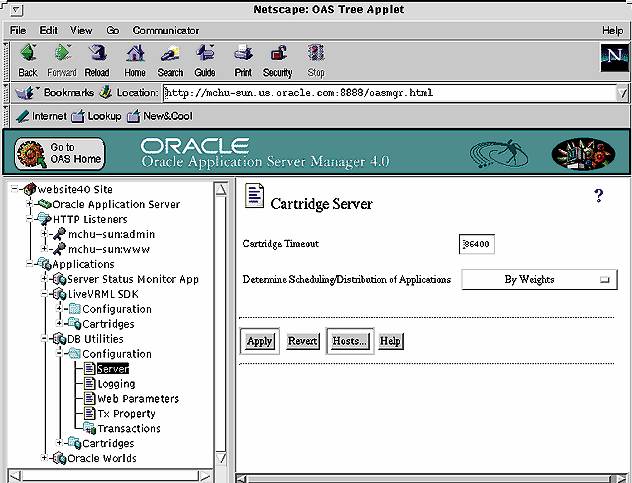Select Web Parameters in the tree
This screenshot has width=632, height=483.
tap(137, 399)
